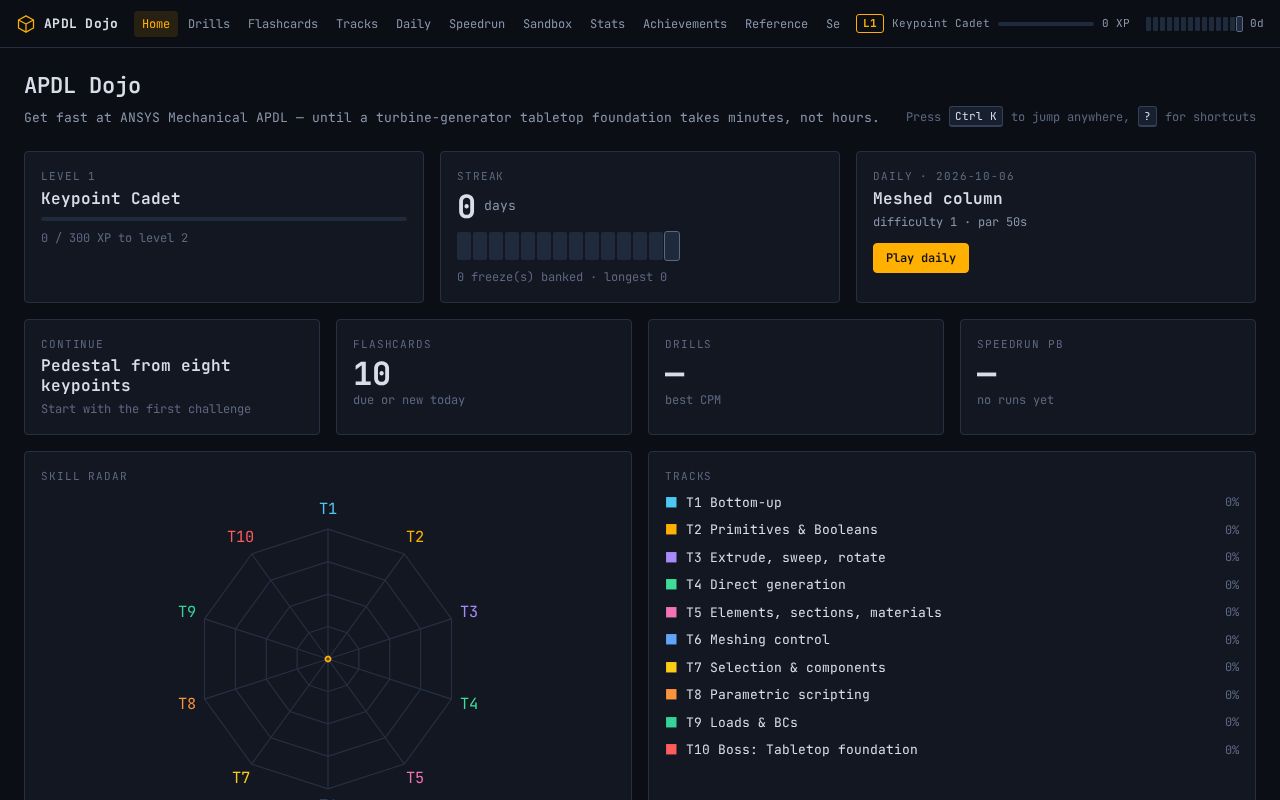Open track 'T1 Bottom-up'
Viewport: 1280px width, 800px height.
[952, 502]
